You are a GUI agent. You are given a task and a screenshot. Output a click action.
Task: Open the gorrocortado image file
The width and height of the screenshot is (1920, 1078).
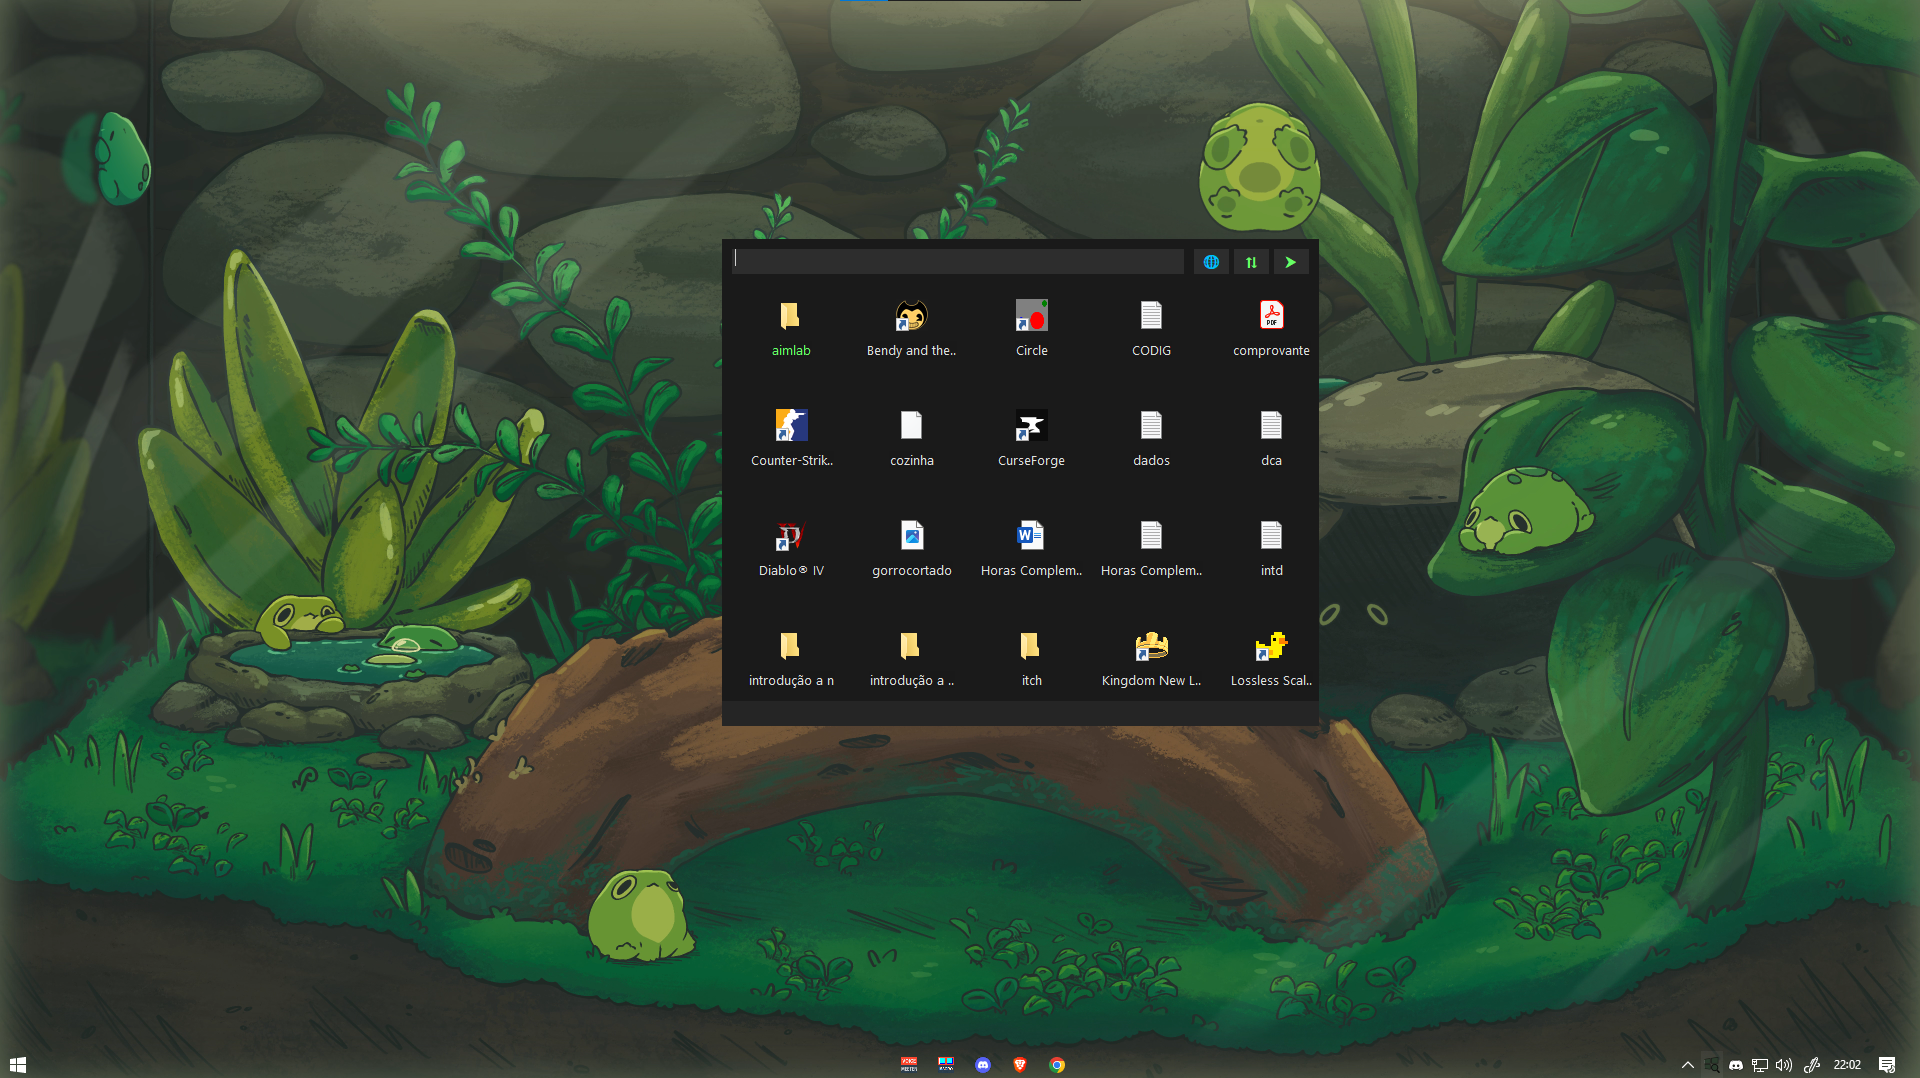tap(911, 548)
